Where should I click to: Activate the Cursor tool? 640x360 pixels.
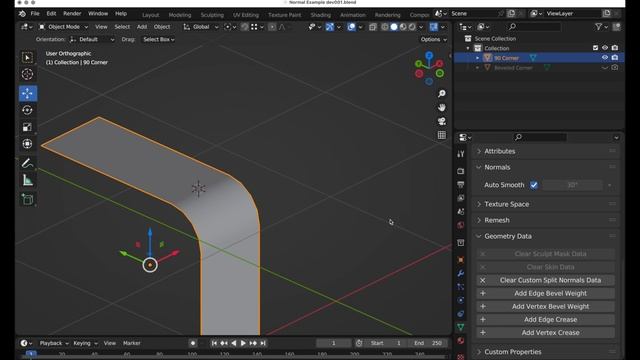tap(27, 74)
